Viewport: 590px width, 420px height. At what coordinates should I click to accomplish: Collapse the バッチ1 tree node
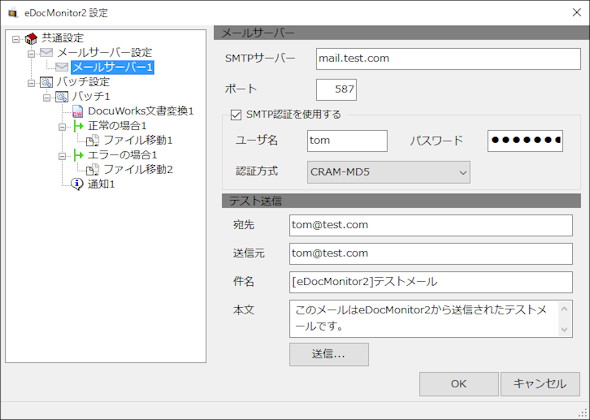47,97
